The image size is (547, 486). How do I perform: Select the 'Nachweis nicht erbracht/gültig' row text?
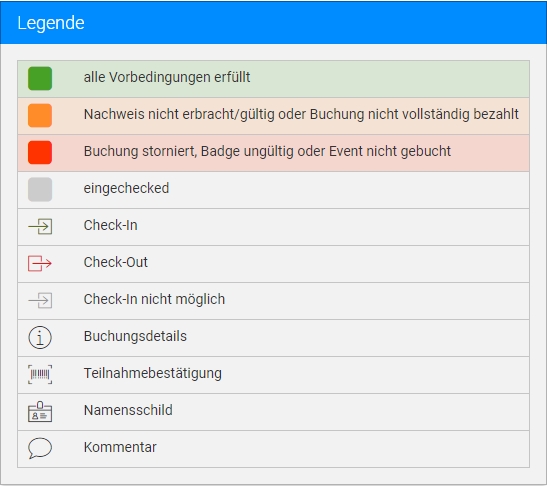tap(301, 114)
